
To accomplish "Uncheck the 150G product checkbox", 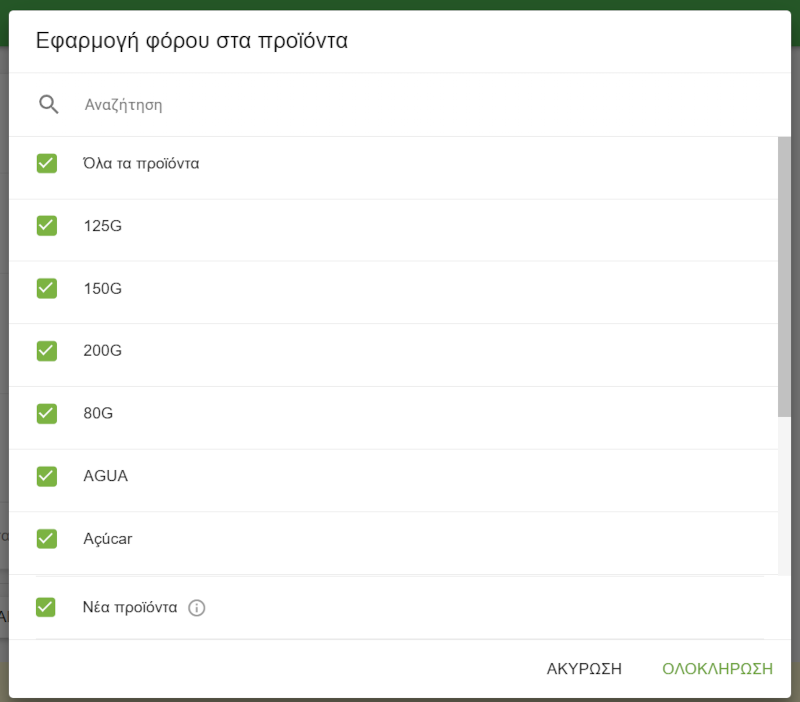I will (x=47, y=288).
